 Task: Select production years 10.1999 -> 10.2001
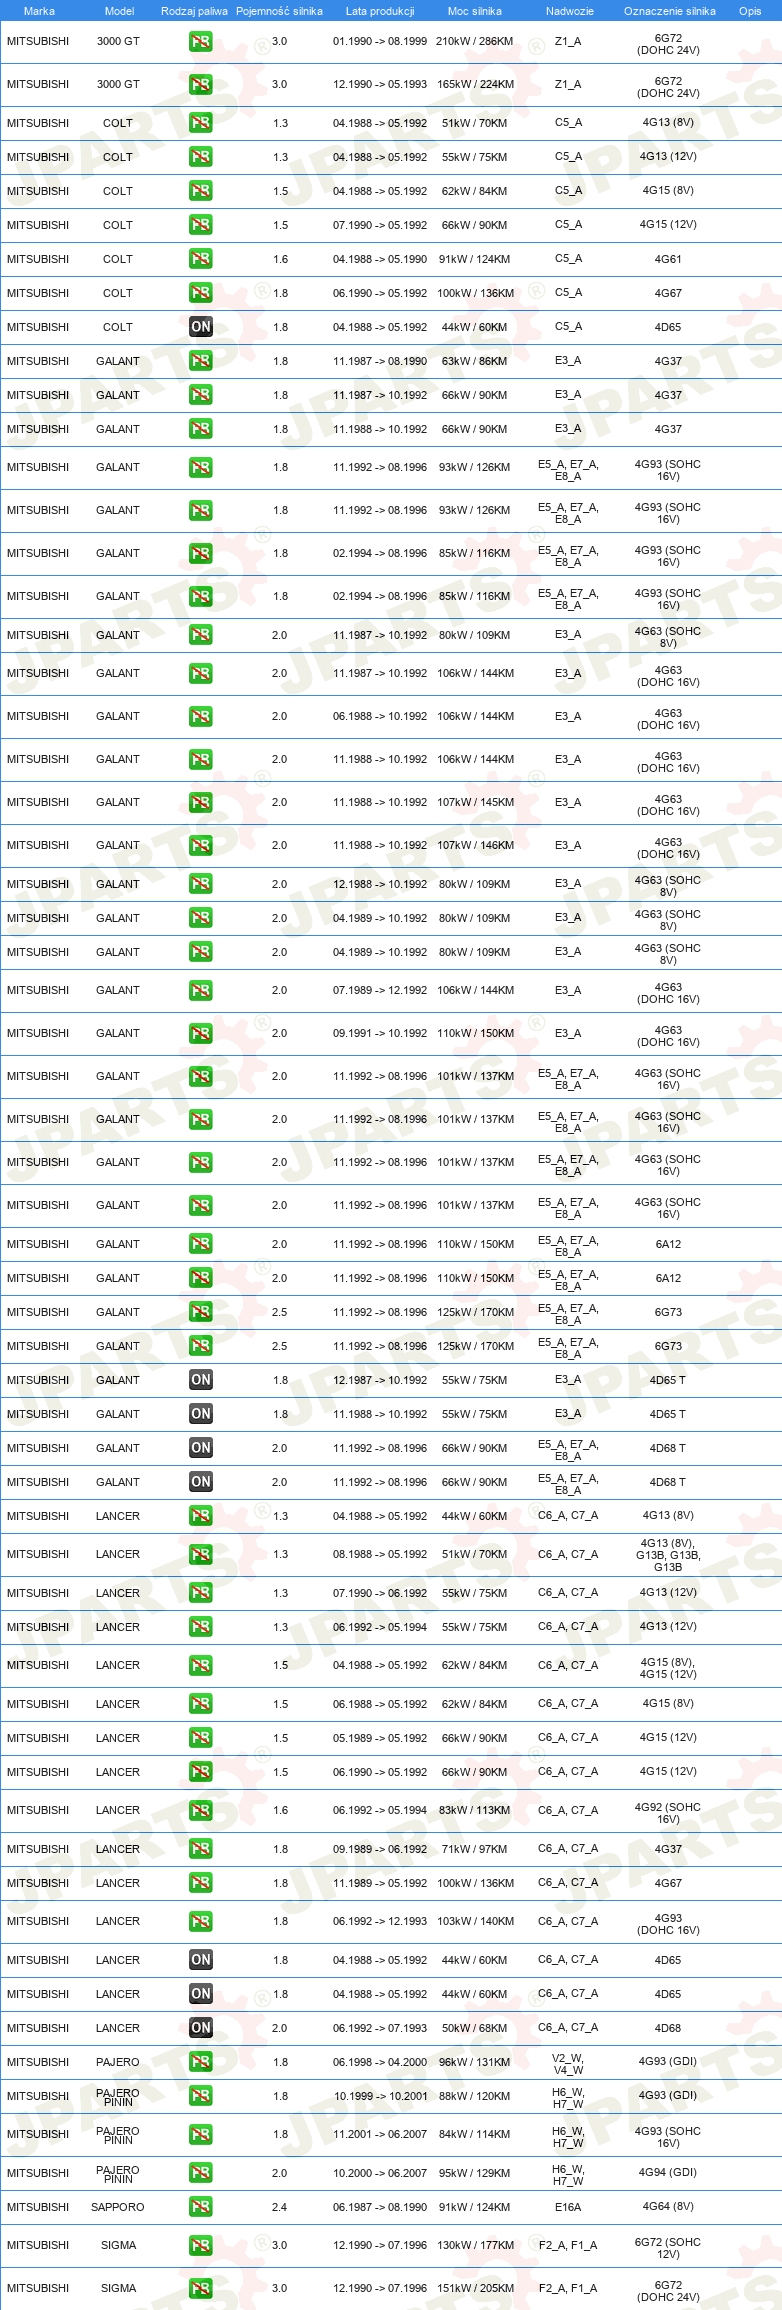point(380,2096)
